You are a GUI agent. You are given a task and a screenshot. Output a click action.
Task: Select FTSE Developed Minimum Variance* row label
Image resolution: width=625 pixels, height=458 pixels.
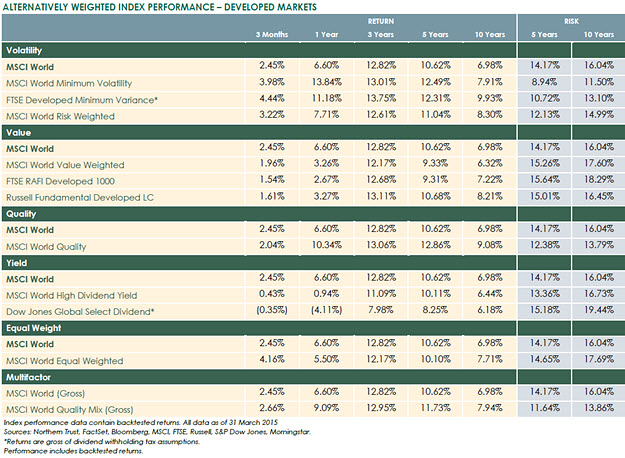point(82,100)
